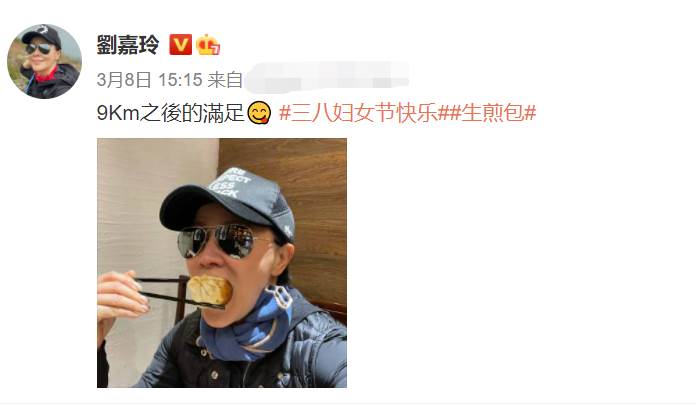Click the black chopsticks in the photo
Image resolution: width=696 pixels, height=405 pixels.
coord(175,292)
